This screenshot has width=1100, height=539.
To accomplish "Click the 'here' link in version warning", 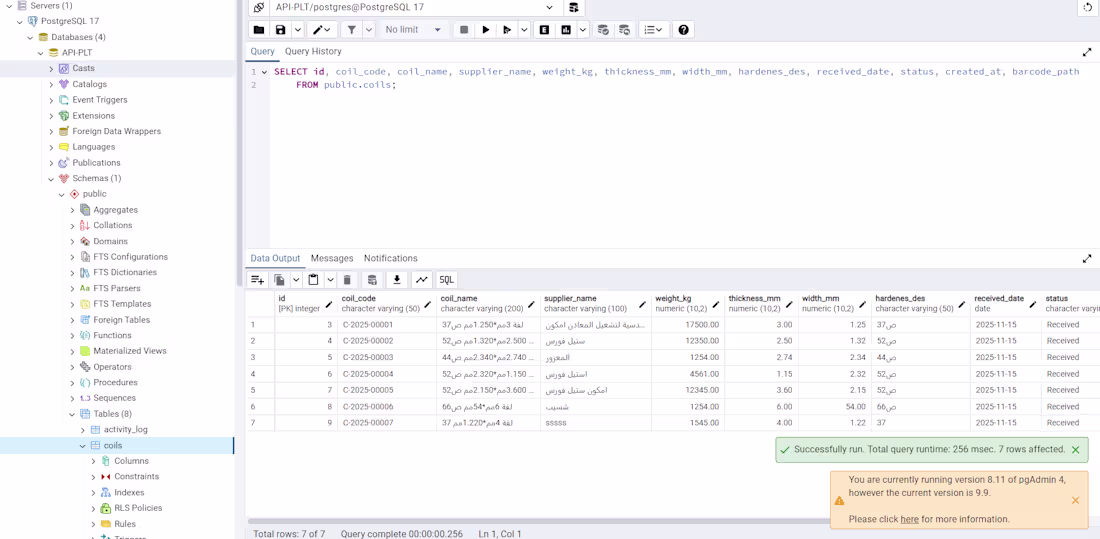I will coord(909,519).
